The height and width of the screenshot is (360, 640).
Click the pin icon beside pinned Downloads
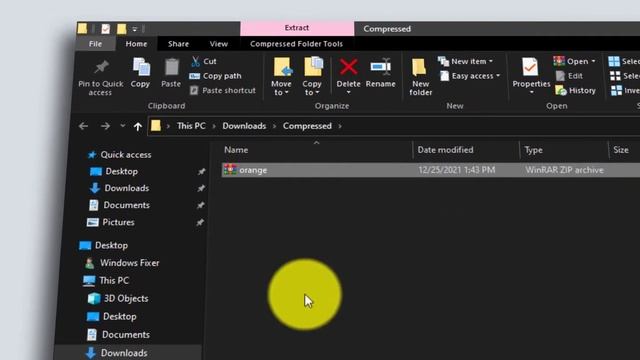(201, 189)
